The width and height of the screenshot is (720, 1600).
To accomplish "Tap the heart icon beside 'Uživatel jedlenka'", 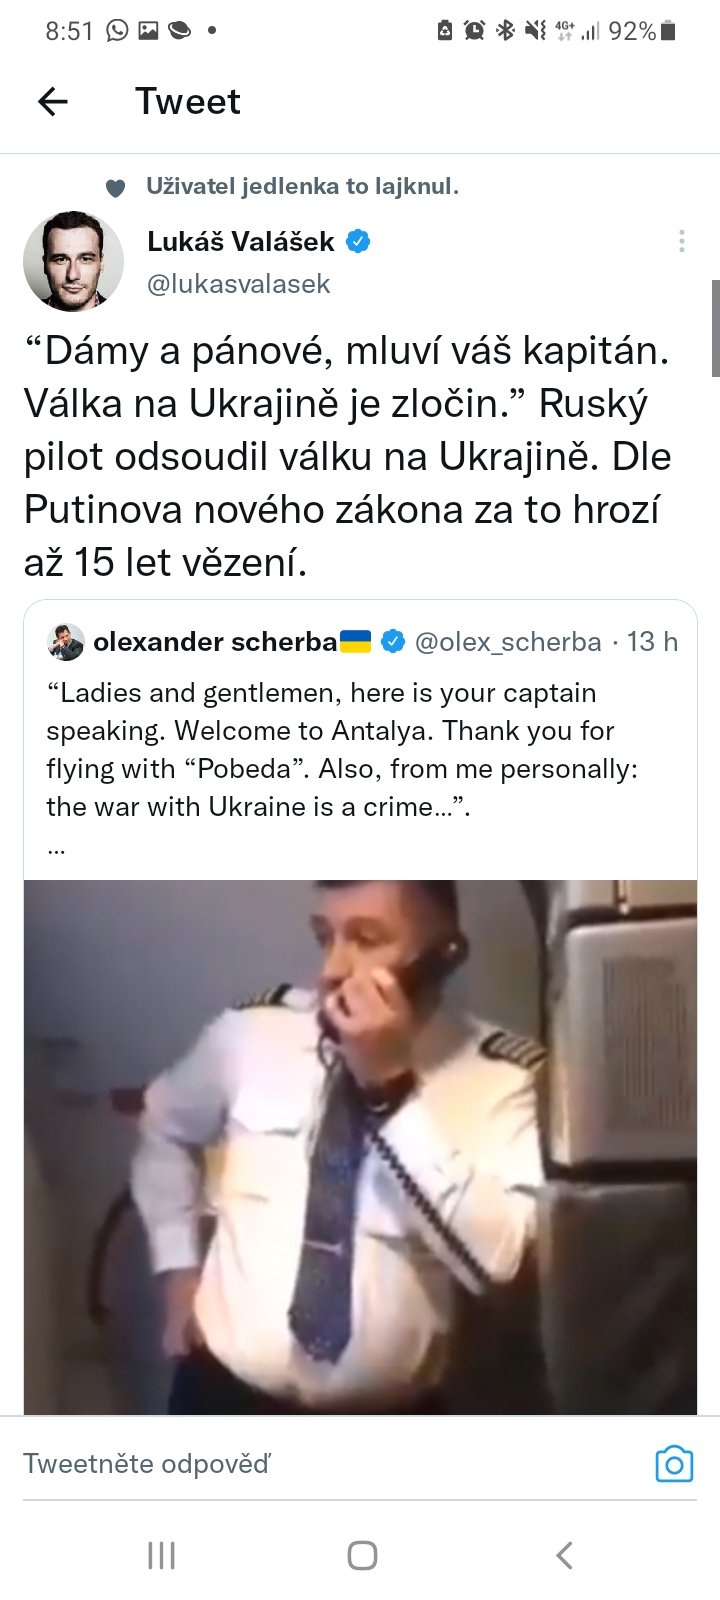I will click(116, 188).
